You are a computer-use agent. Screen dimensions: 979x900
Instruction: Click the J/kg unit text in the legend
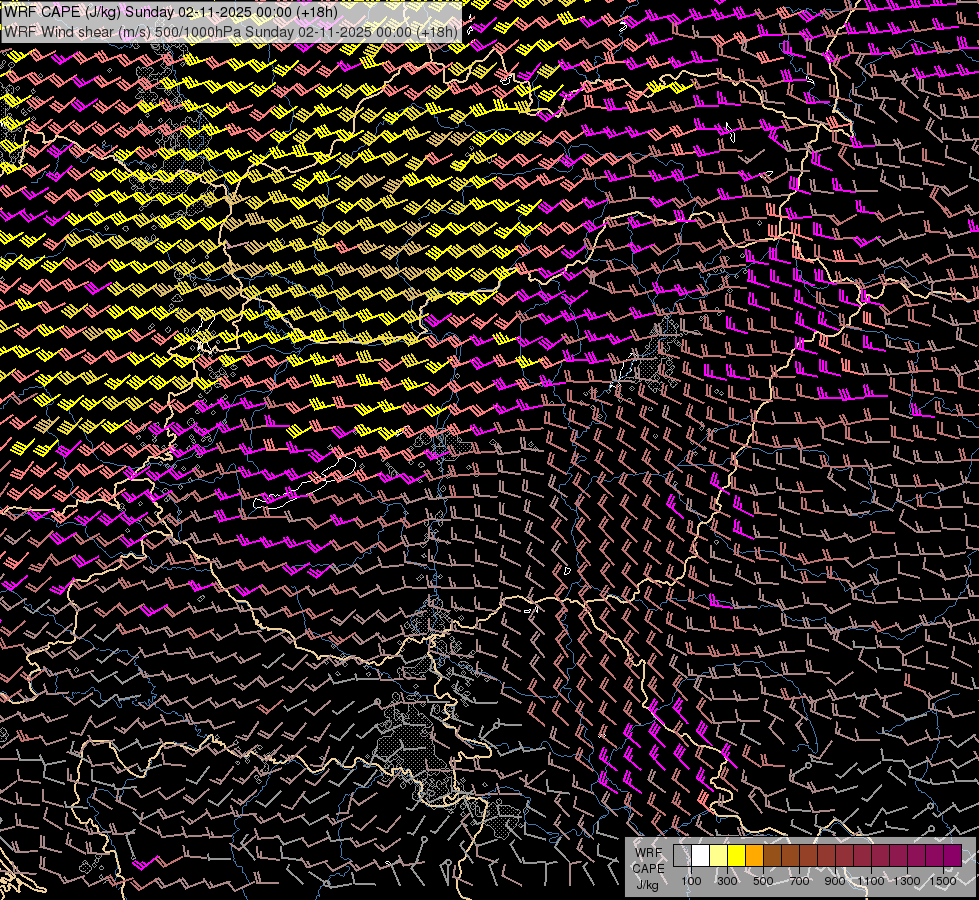[648, 883]
